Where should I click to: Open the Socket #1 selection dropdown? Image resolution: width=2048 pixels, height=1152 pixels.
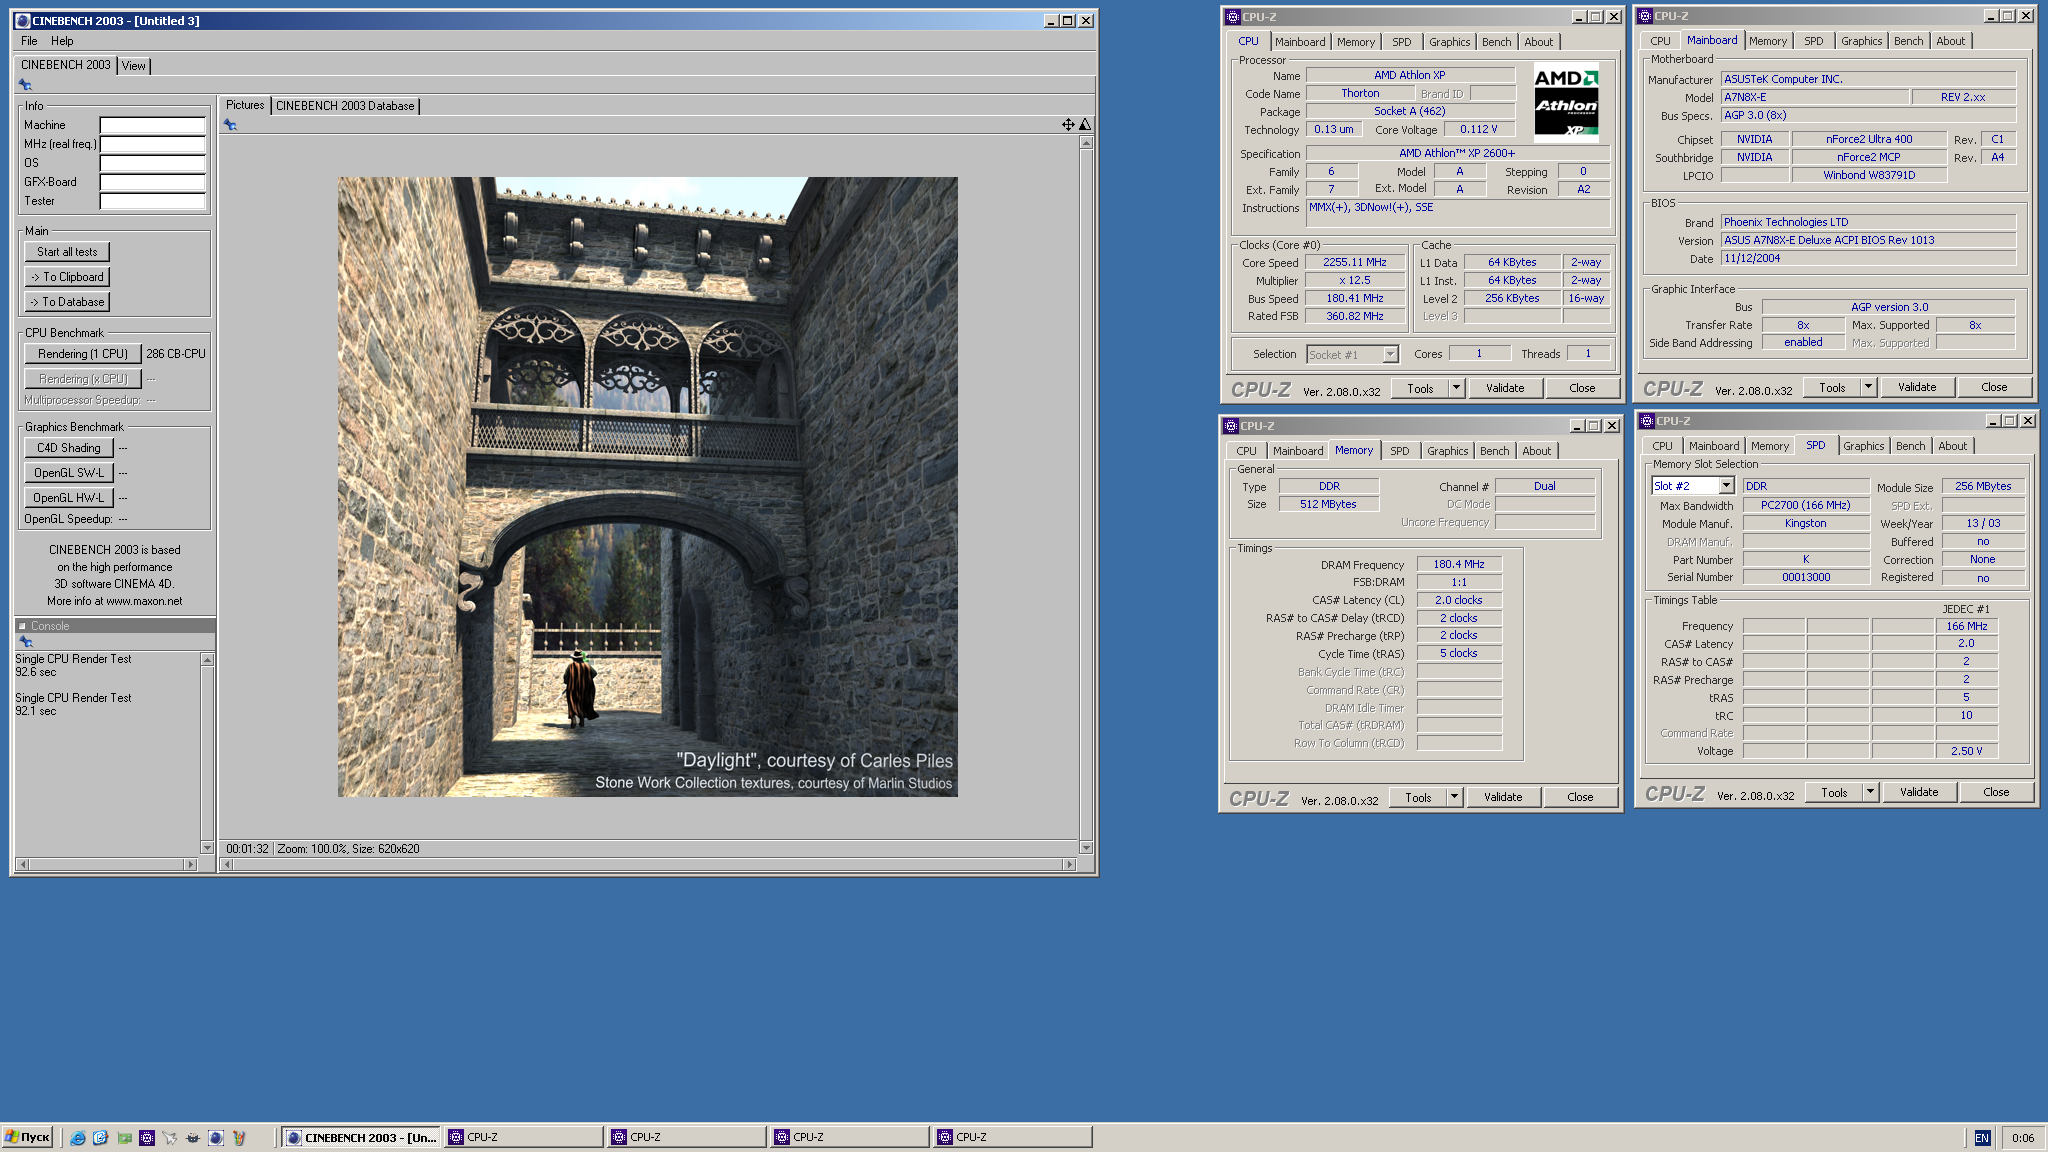[x=1390, y=355]
